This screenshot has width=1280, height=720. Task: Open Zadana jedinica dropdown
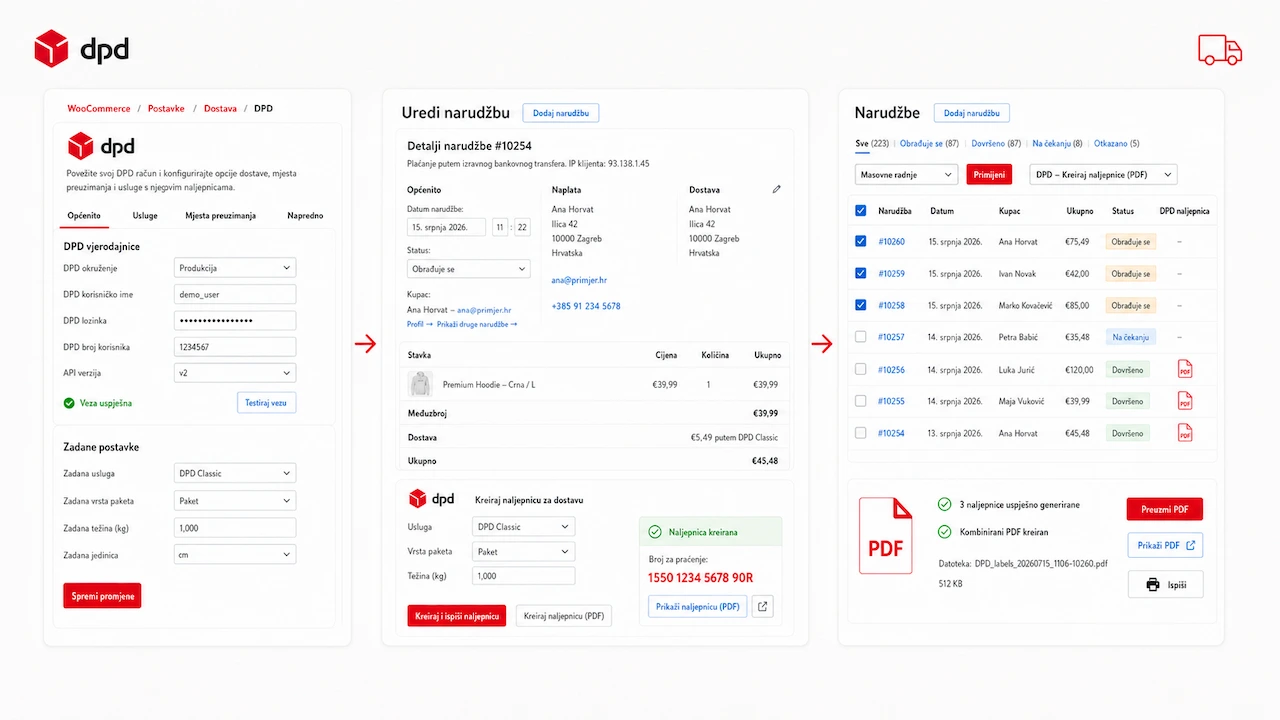tap(235, 554)
